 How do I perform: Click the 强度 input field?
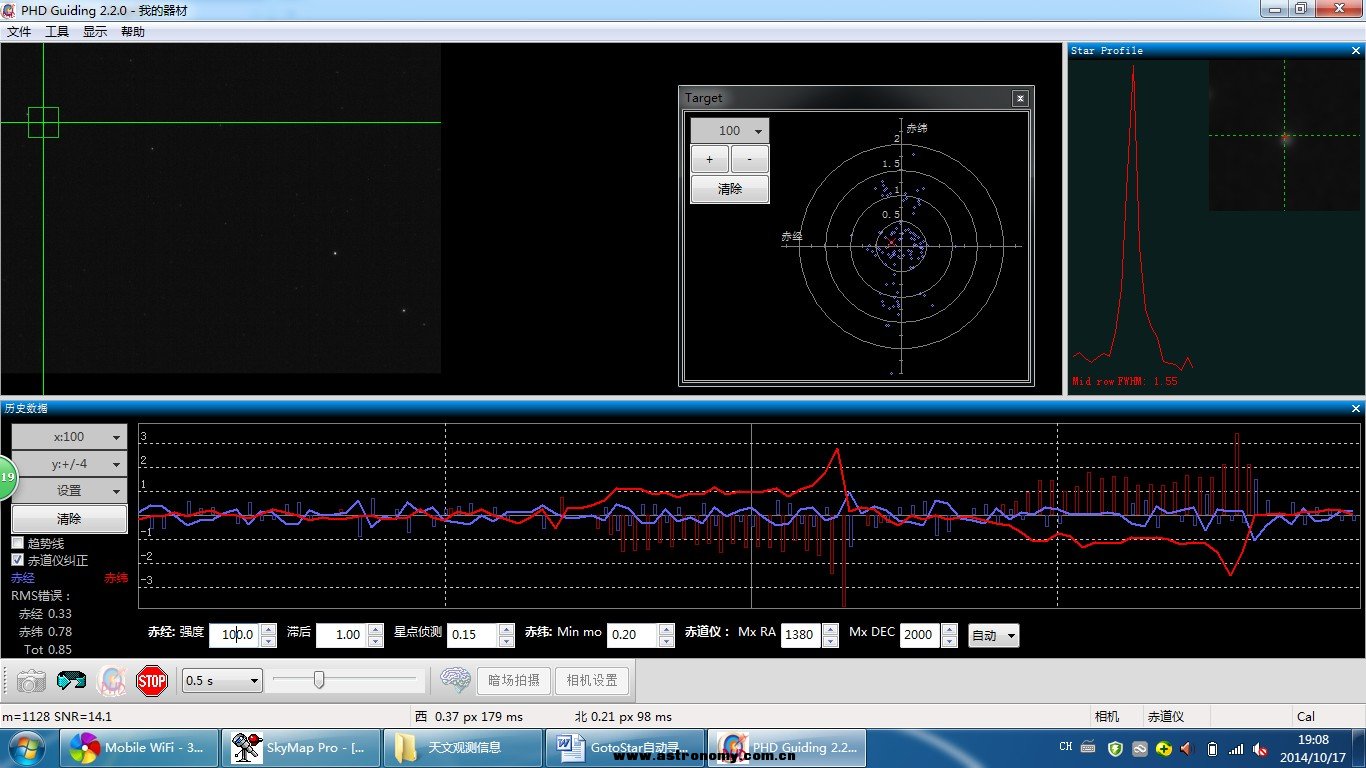[x=235, y=635]
